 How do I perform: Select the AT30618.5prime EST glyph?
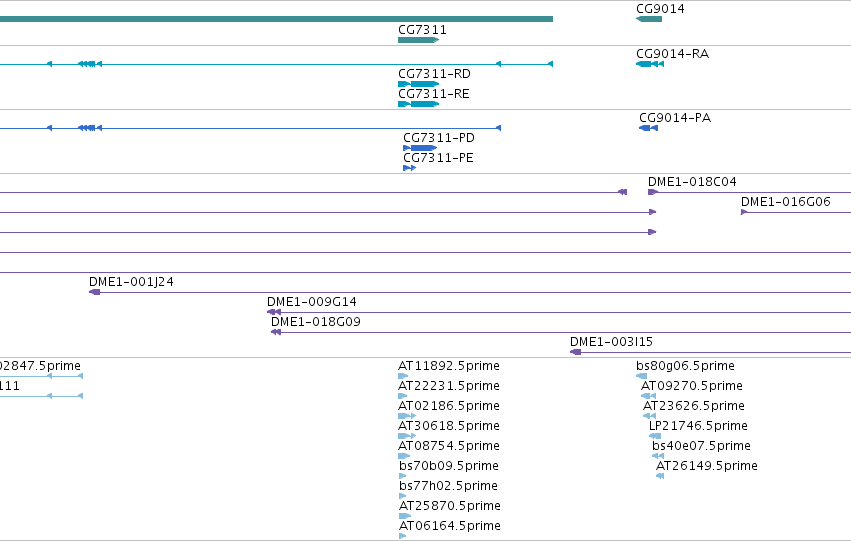click(x=407, y=436)
